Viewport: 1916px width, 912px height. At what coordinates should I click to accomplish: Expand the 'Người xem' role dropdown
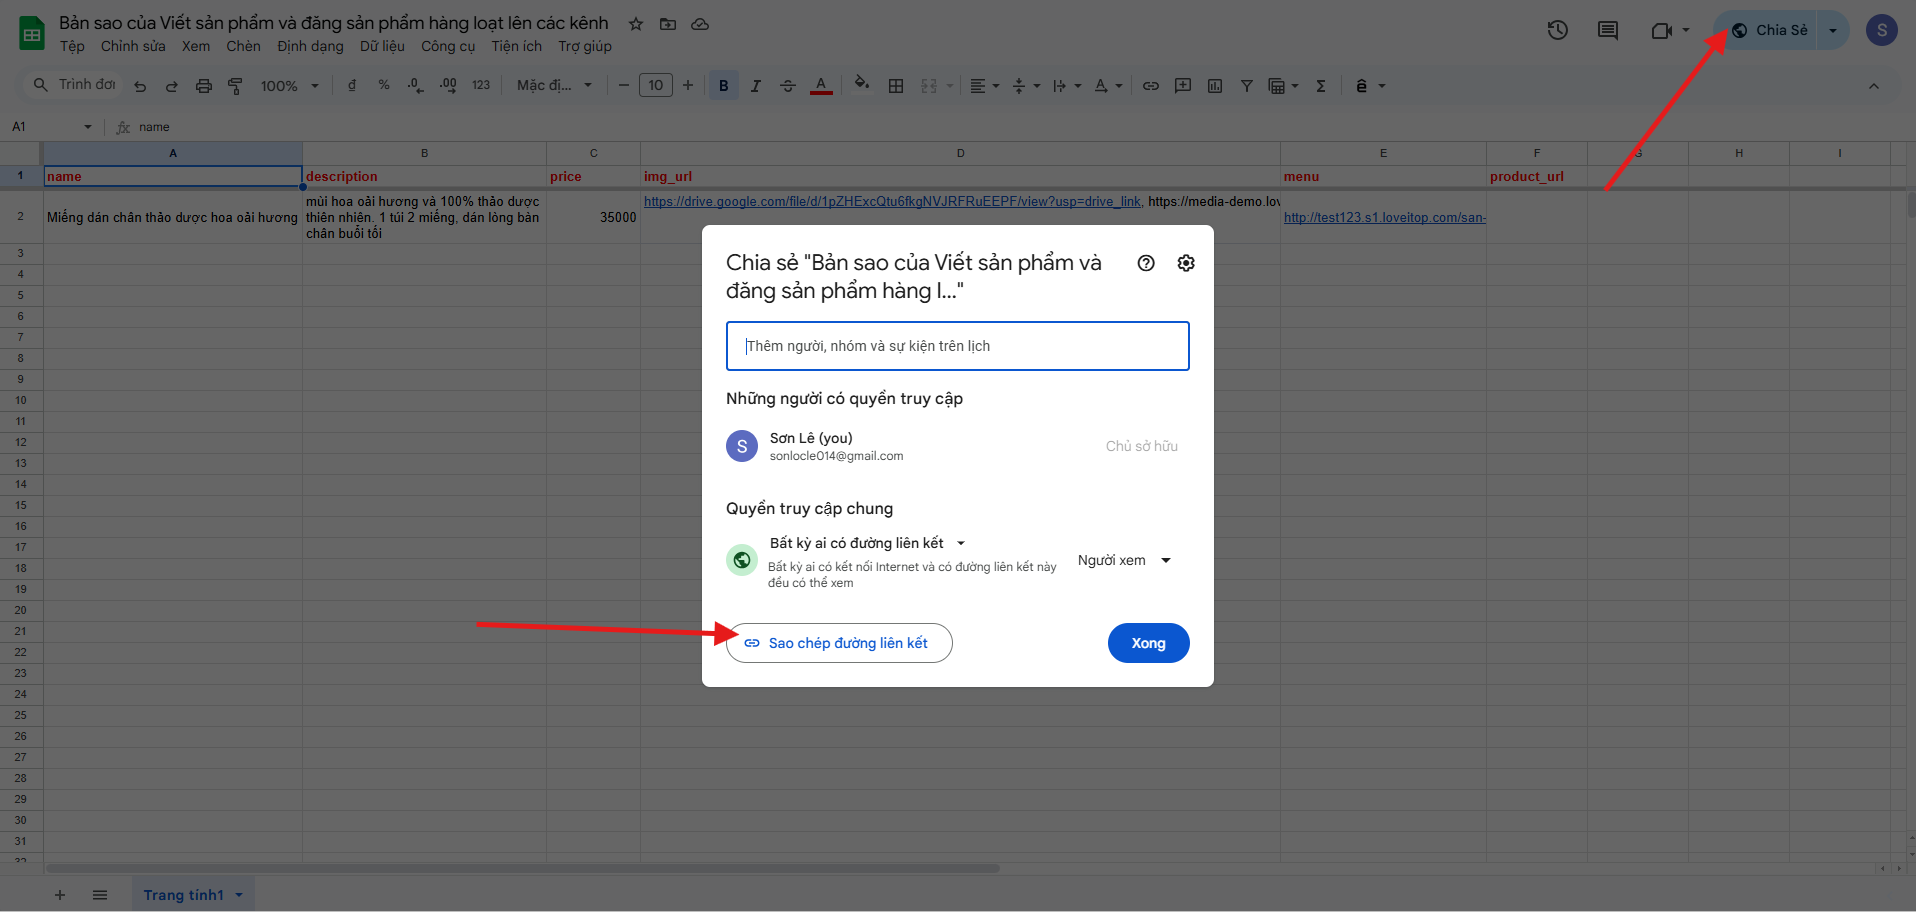pos(1124,561)
